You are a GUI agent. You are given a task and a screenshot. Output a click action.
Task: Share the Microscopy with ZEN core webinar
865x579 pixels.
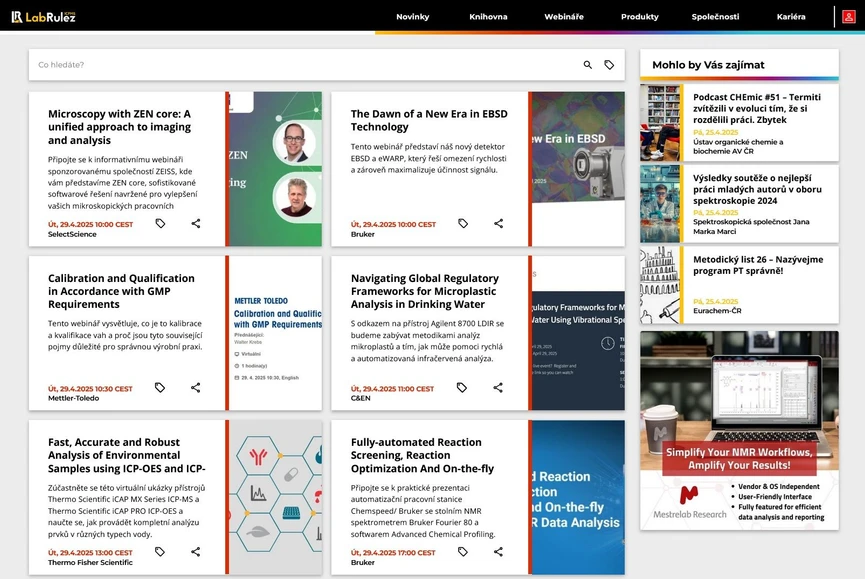click(196, 223)
